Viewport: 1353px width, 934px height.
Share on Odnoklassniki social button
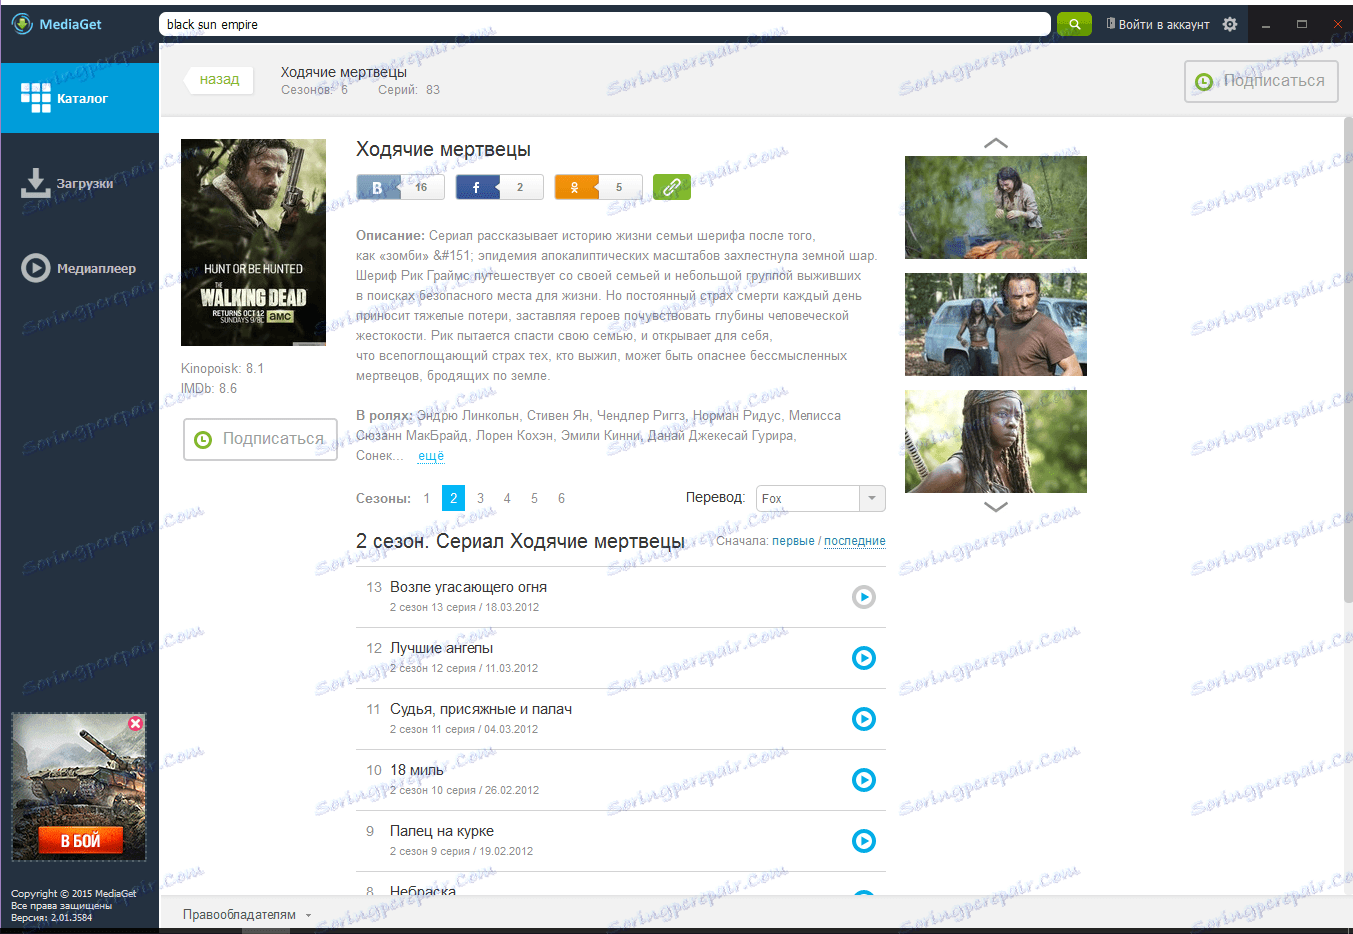click(x=598, y=187)
